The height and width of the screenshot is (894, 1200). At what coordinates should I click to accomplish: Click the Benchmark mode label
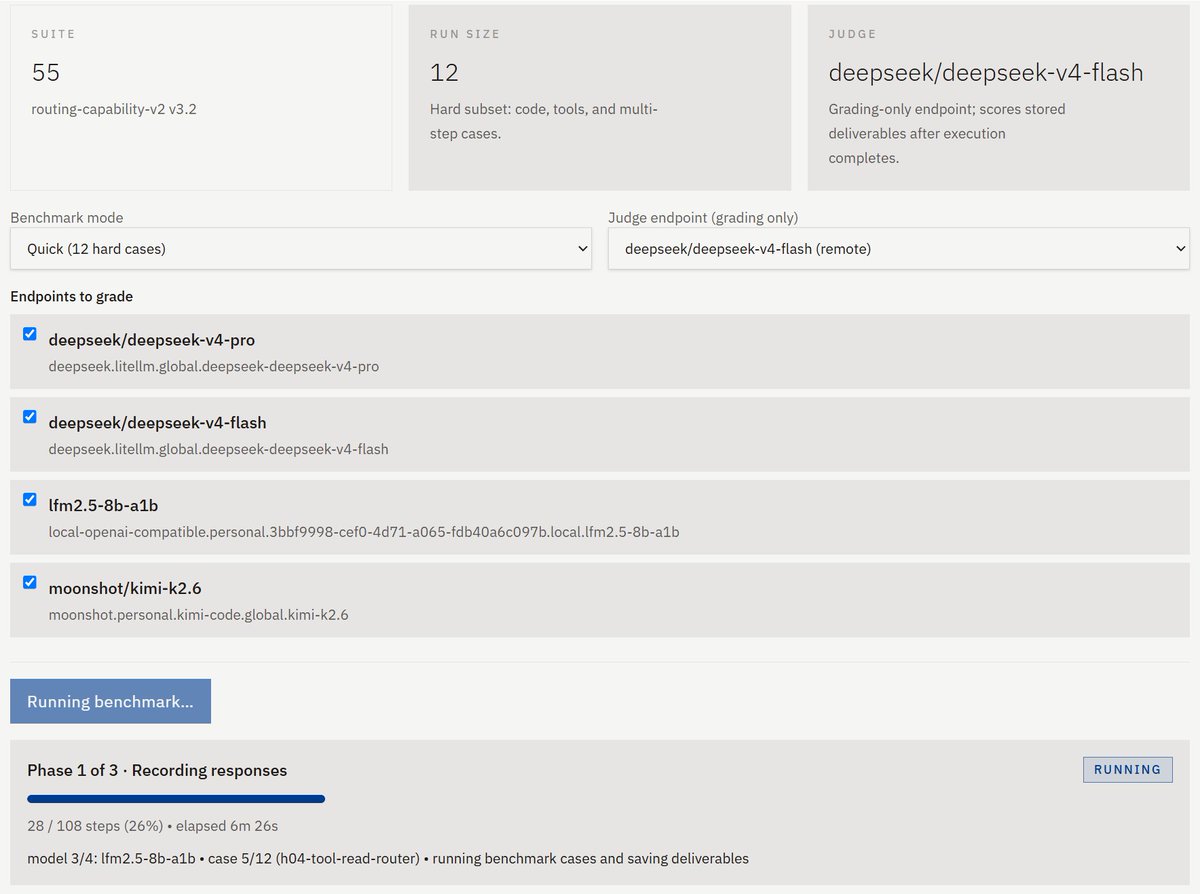(67, 217)
